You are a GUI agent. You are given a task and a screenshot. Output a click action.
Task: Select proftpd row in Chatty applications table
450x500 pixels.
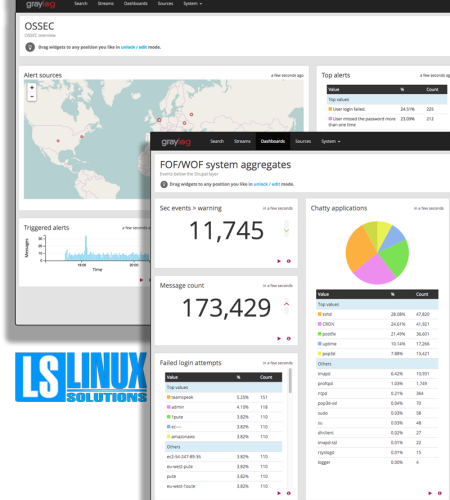click(x=377, y=383)
